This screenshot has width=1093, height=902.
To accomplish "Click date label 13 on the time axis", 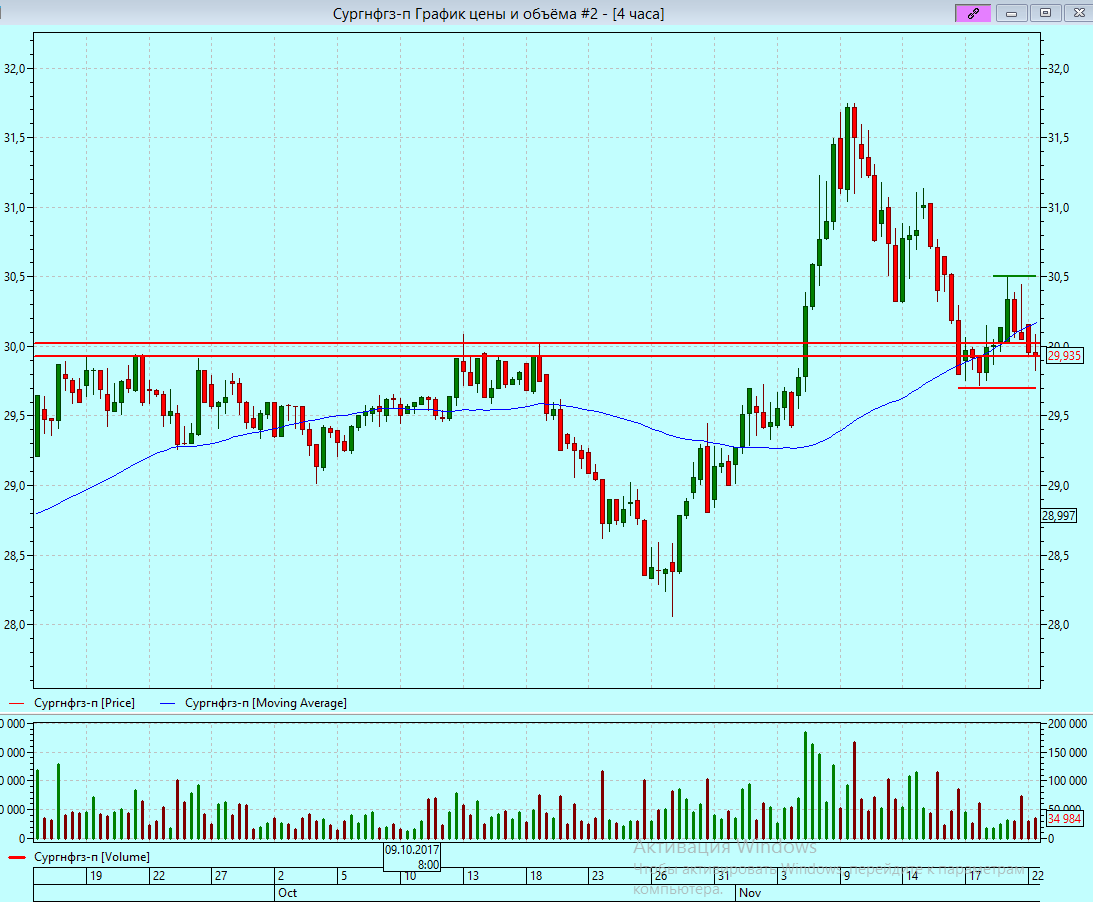I will [x=473, y=876].
